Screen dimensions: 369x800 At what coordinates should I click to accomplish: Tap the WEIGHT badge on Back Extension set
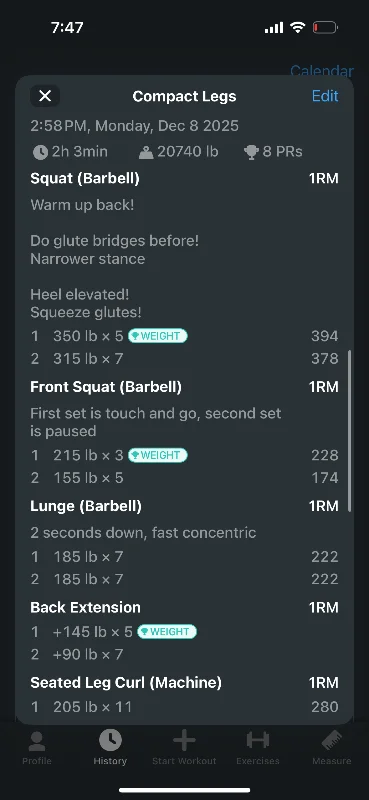coord(167,632)
